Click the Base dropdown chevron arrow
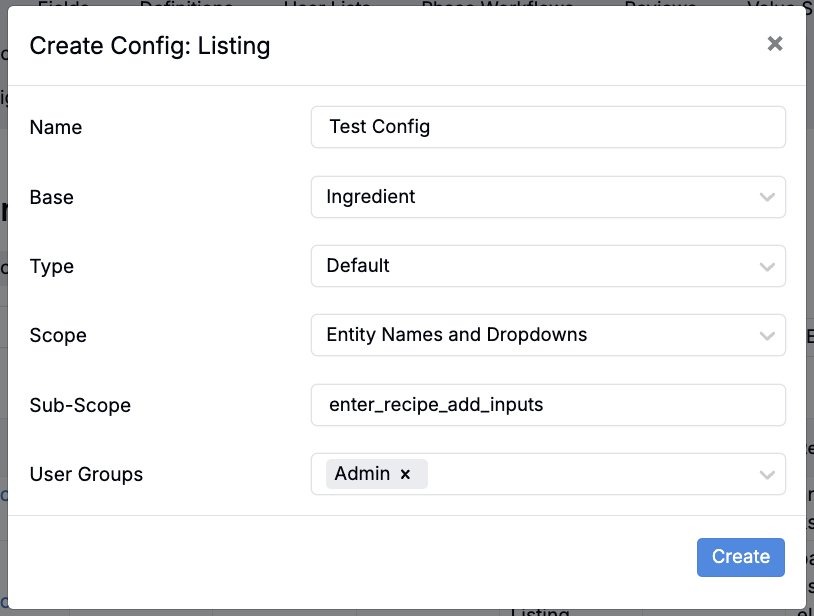 (767, 197)
